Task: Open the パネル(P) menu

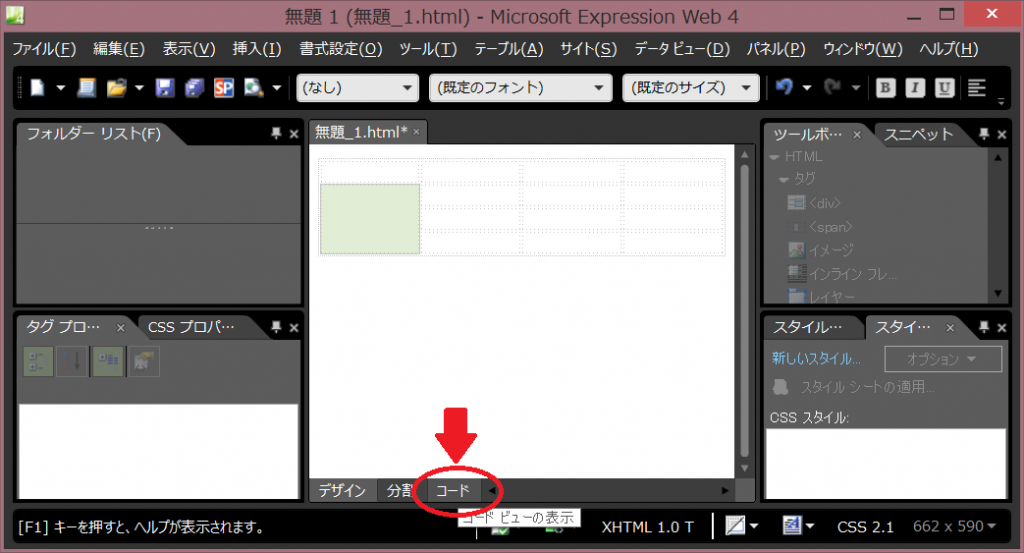Action: (776, 49)
